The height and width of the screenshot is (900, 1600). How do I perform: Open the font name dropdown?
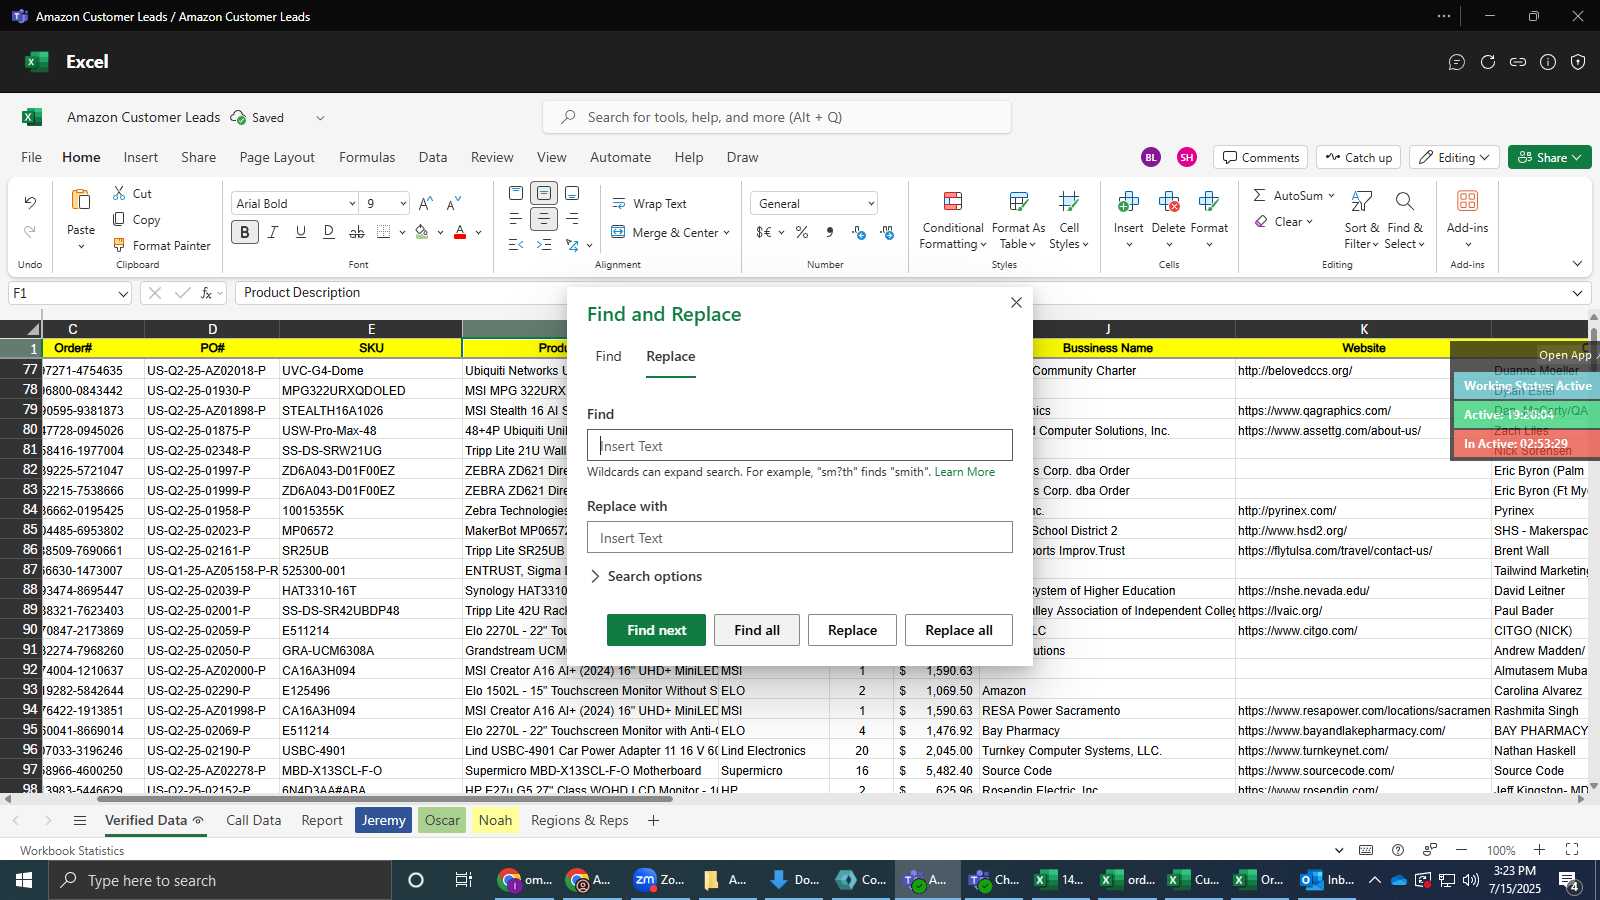pos(351,203)
